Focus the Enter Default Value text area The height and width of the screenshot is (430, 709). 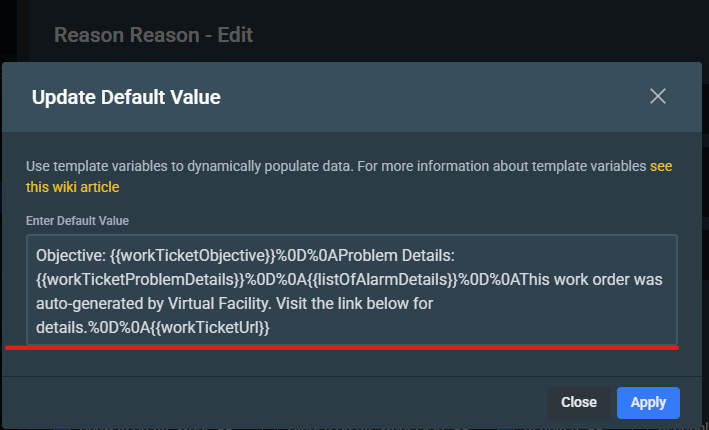coord(352,290)
